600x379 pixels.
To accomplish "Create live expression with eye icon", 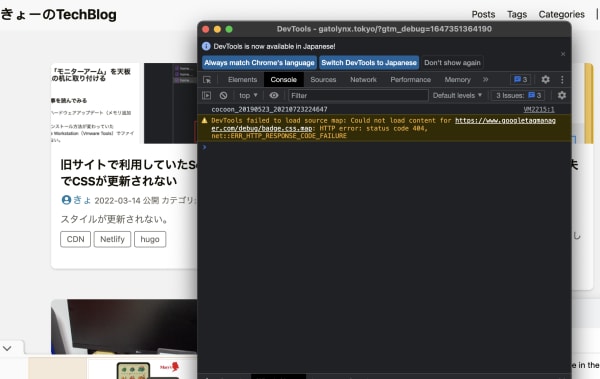I will pyautogui.click(x=274, y=95).
